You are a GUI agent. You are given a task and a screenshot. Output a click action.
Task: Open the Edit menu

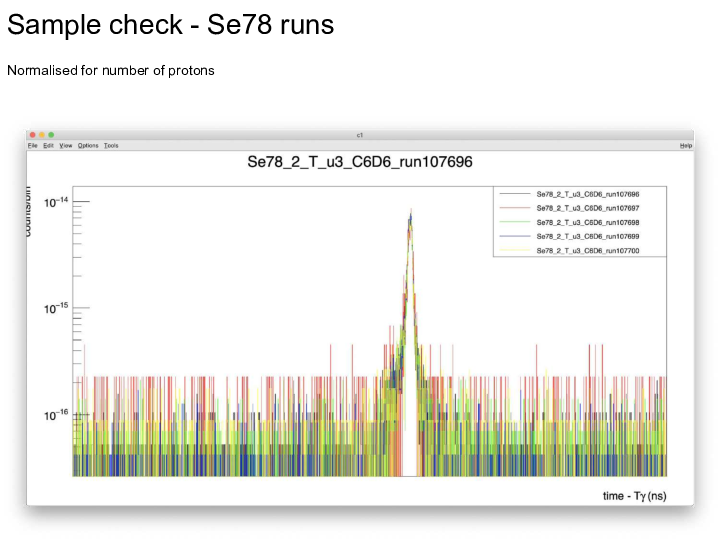tap(48, 145)
